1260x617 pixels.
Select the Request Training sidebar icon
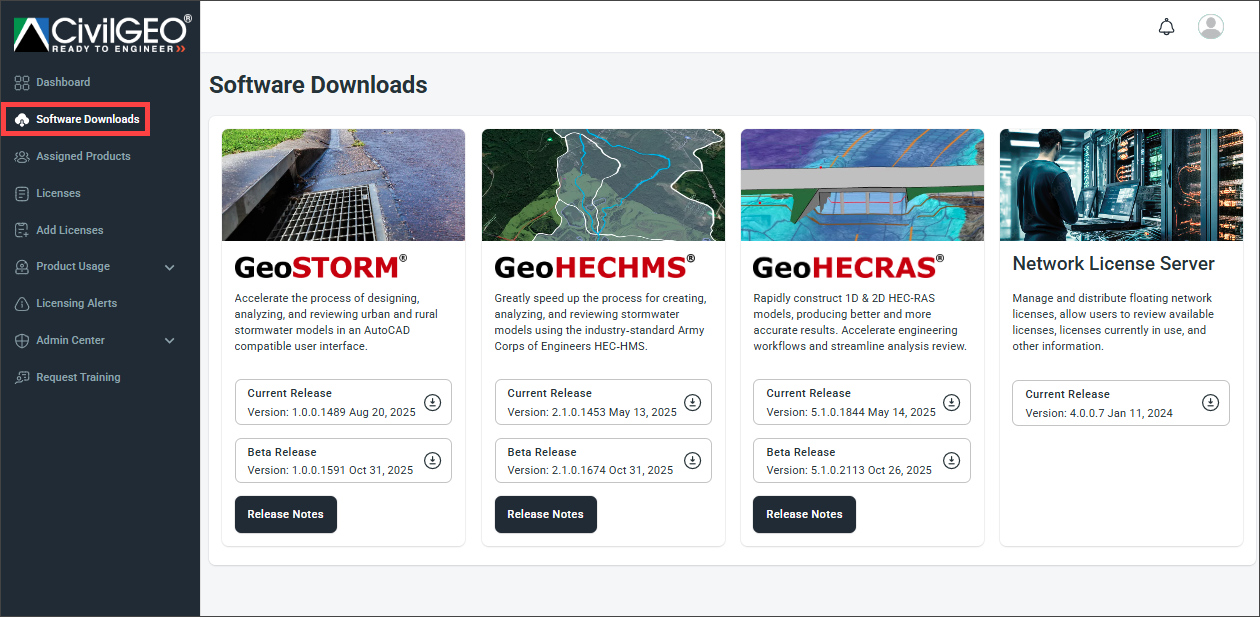[x=20, y=377]
